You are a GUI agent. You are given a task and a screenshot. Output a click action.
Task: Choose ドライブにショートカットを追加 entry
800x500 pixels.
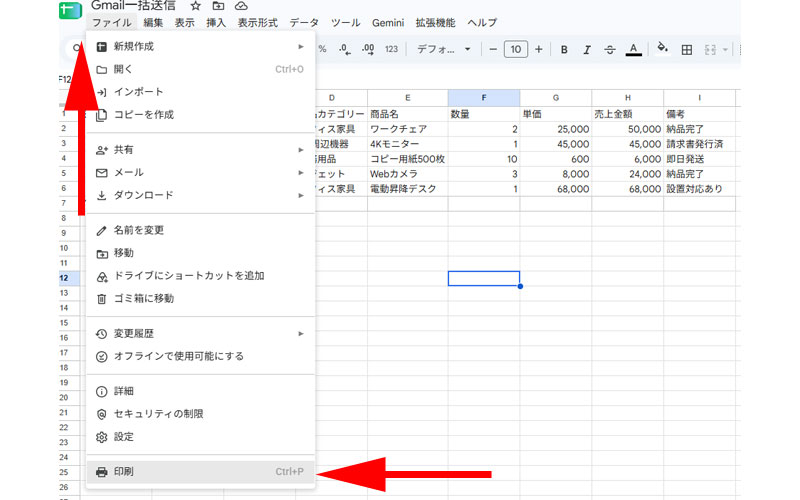201,276
